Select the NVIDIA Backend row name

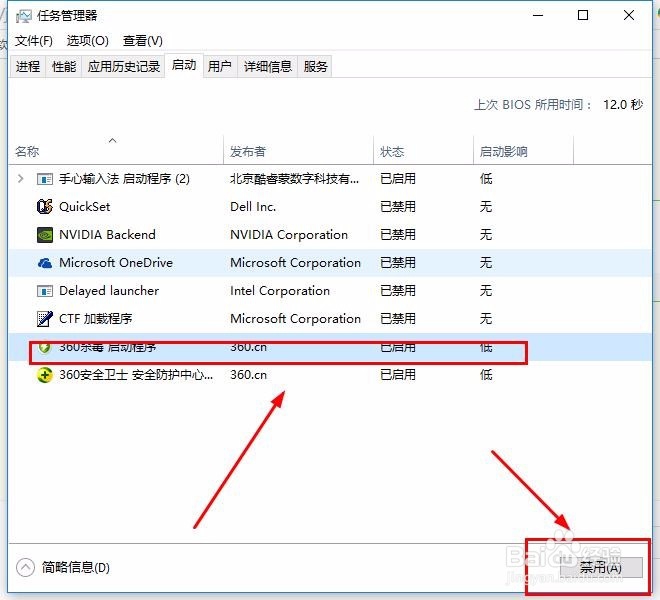107,235
